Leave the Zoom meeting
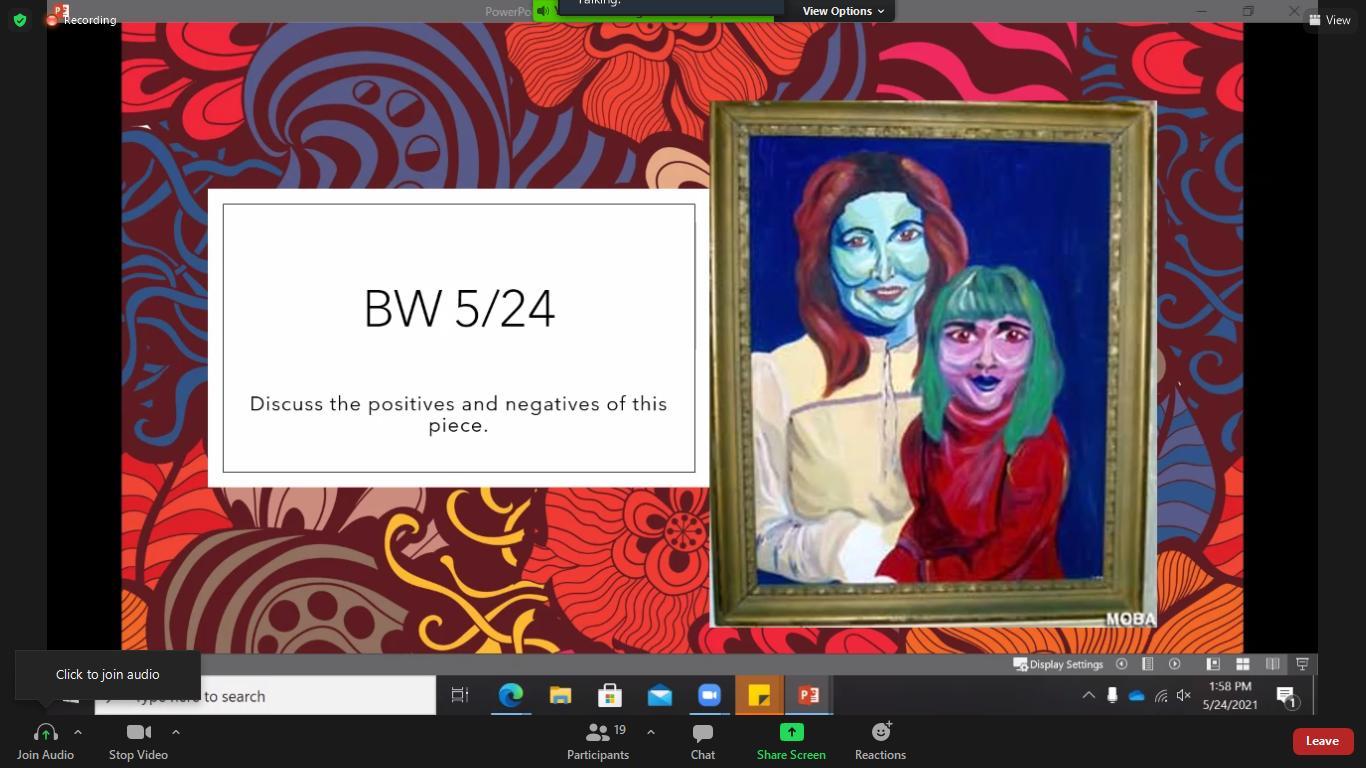This screenshot has width=1366, height=768. click(x=1322, y=741)
